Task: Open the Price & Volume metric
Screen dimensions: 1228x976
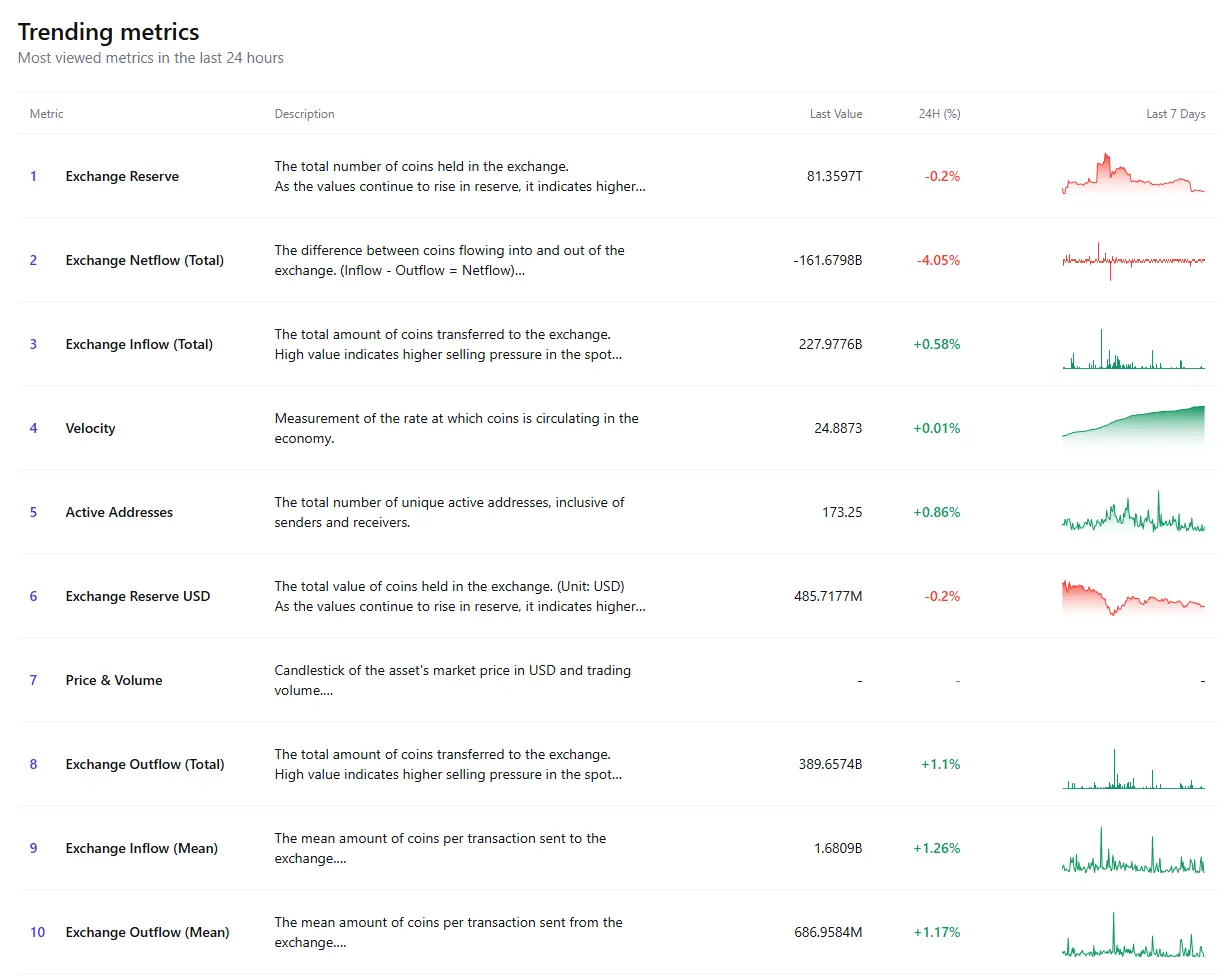Action: (113, 680)
